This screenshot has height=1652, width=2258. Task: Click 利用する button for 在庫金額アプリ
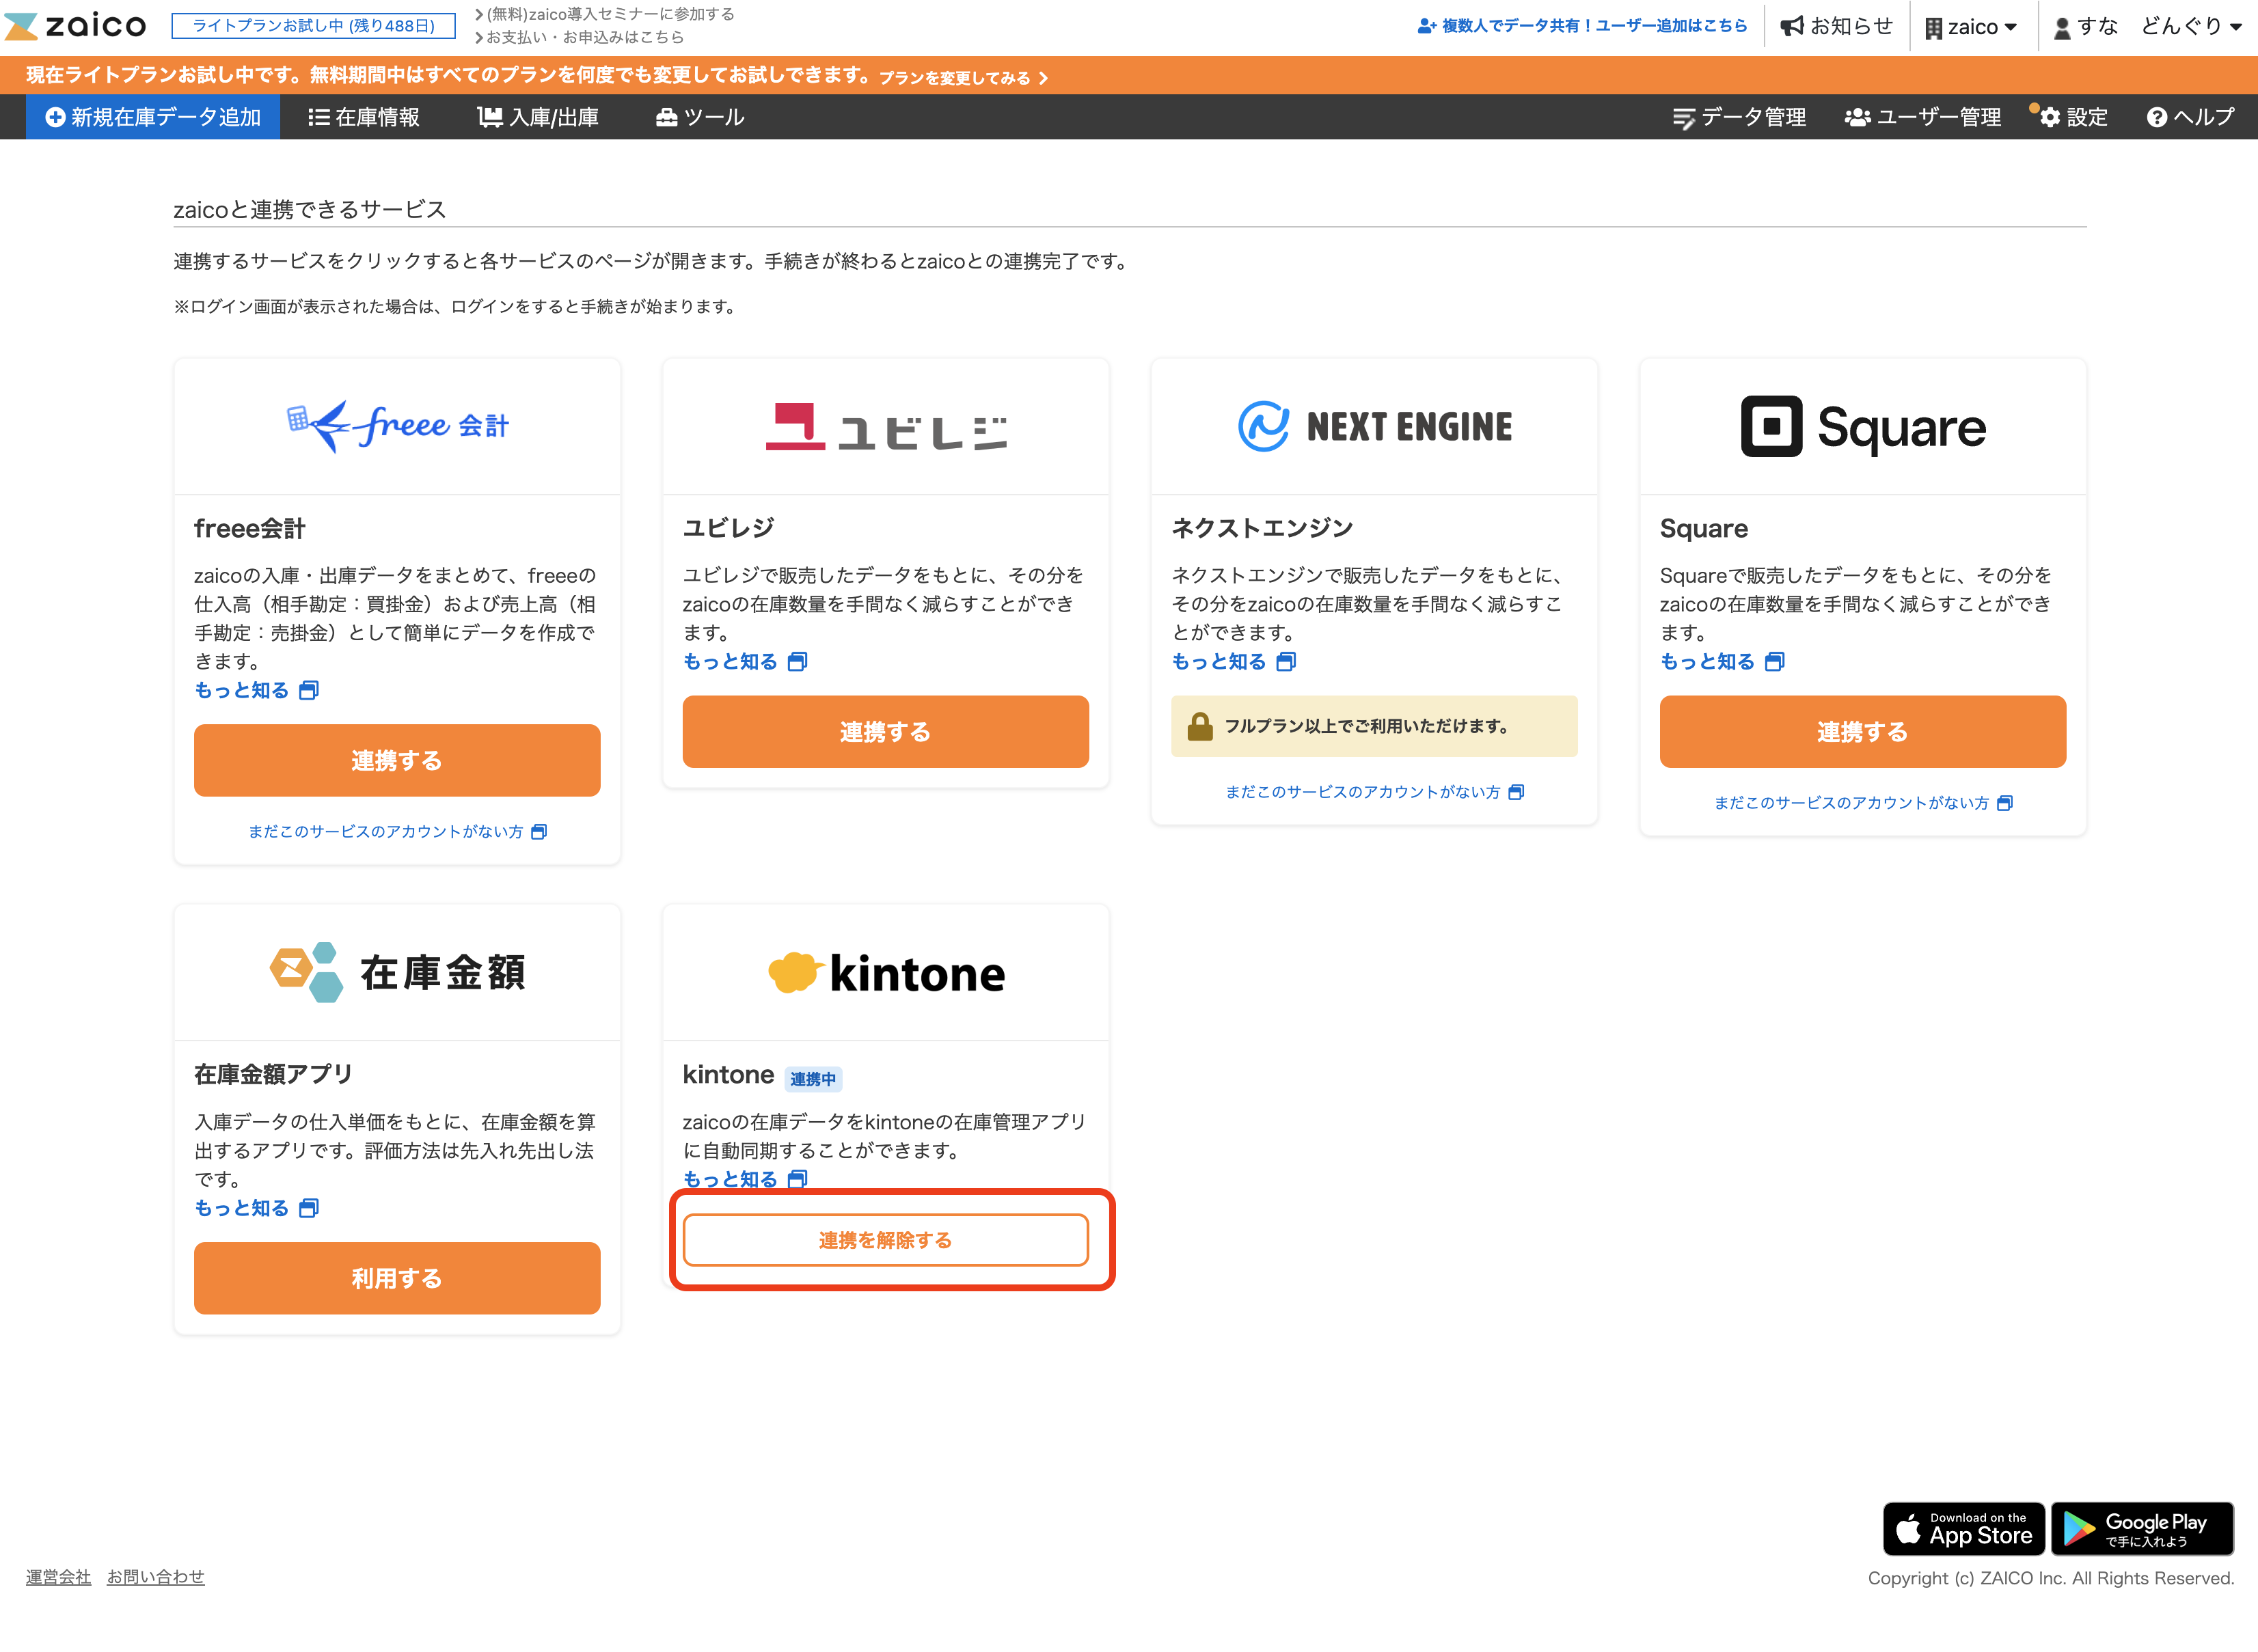tap(397, 1278)
